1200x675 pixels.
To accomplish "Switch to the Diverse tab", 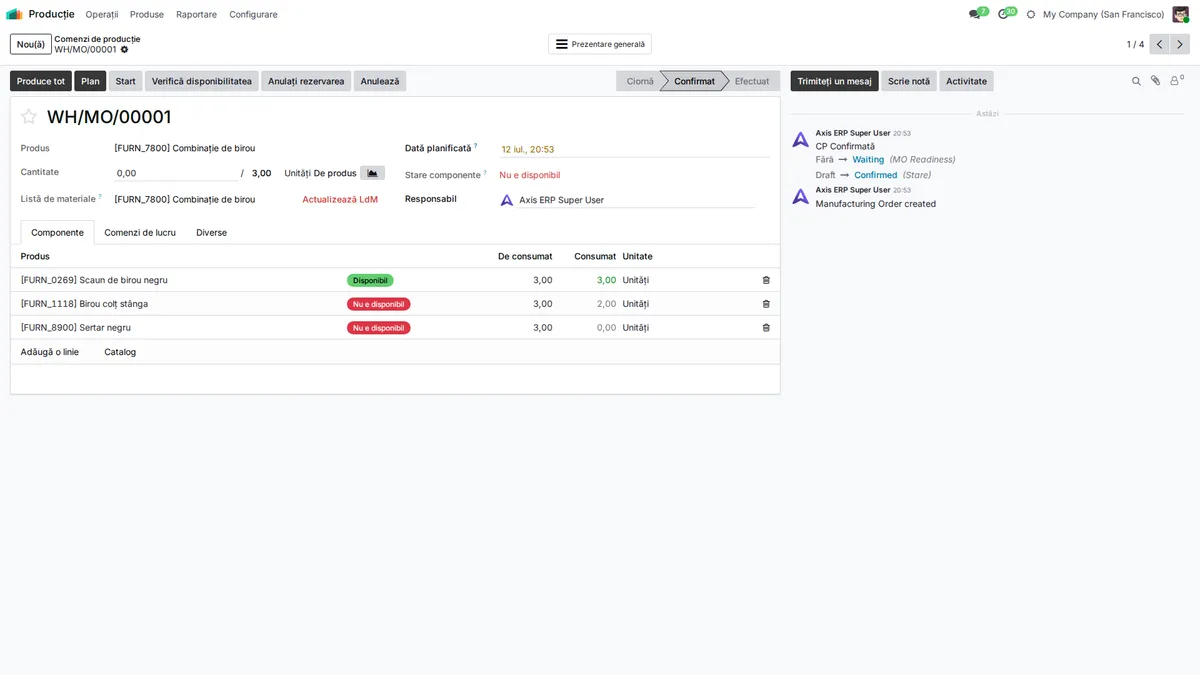I will pos(211,233).
